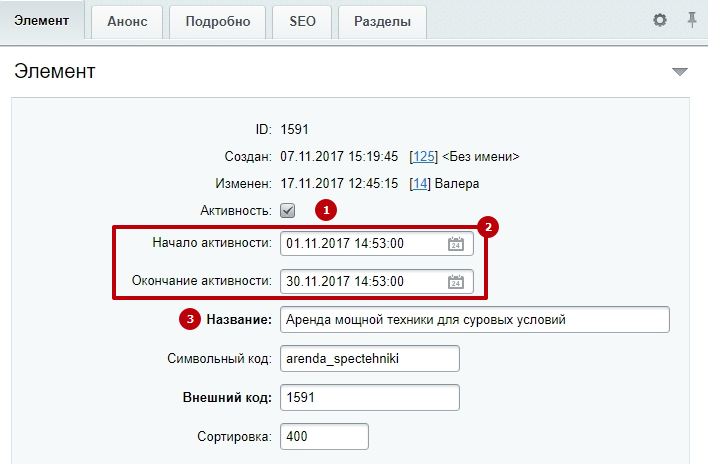Screen dimensions: 708x464
Task: Collapse the Элемент section arrow
Action: pyautogui.click(x=680, y=72)
